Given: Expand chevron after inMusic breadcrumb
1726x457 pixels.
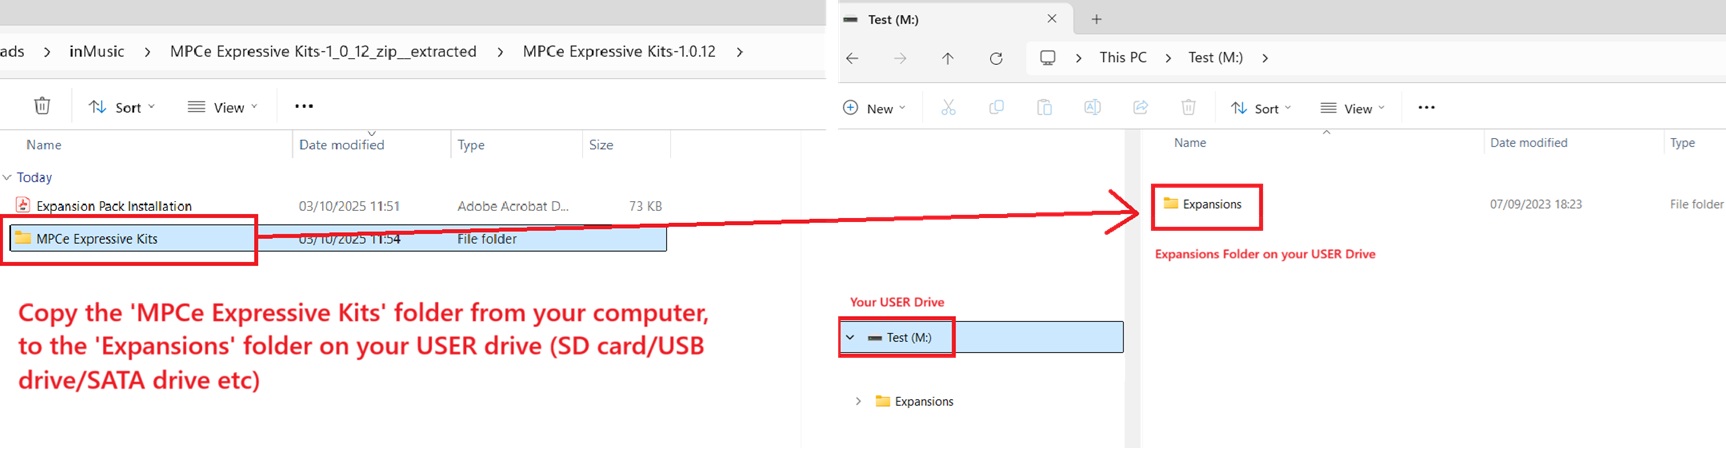Looking at the screenshot, I should (147, 52).
